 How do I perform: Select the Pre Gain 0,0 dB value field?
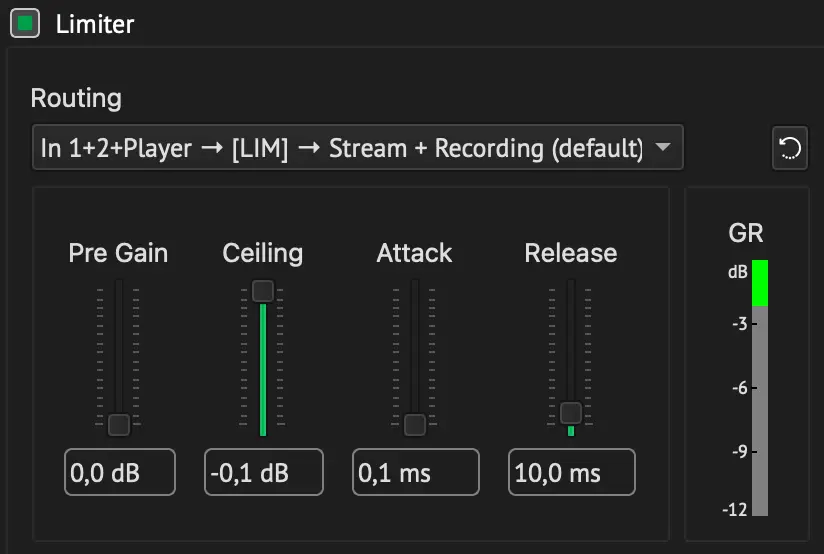[120, 472]
